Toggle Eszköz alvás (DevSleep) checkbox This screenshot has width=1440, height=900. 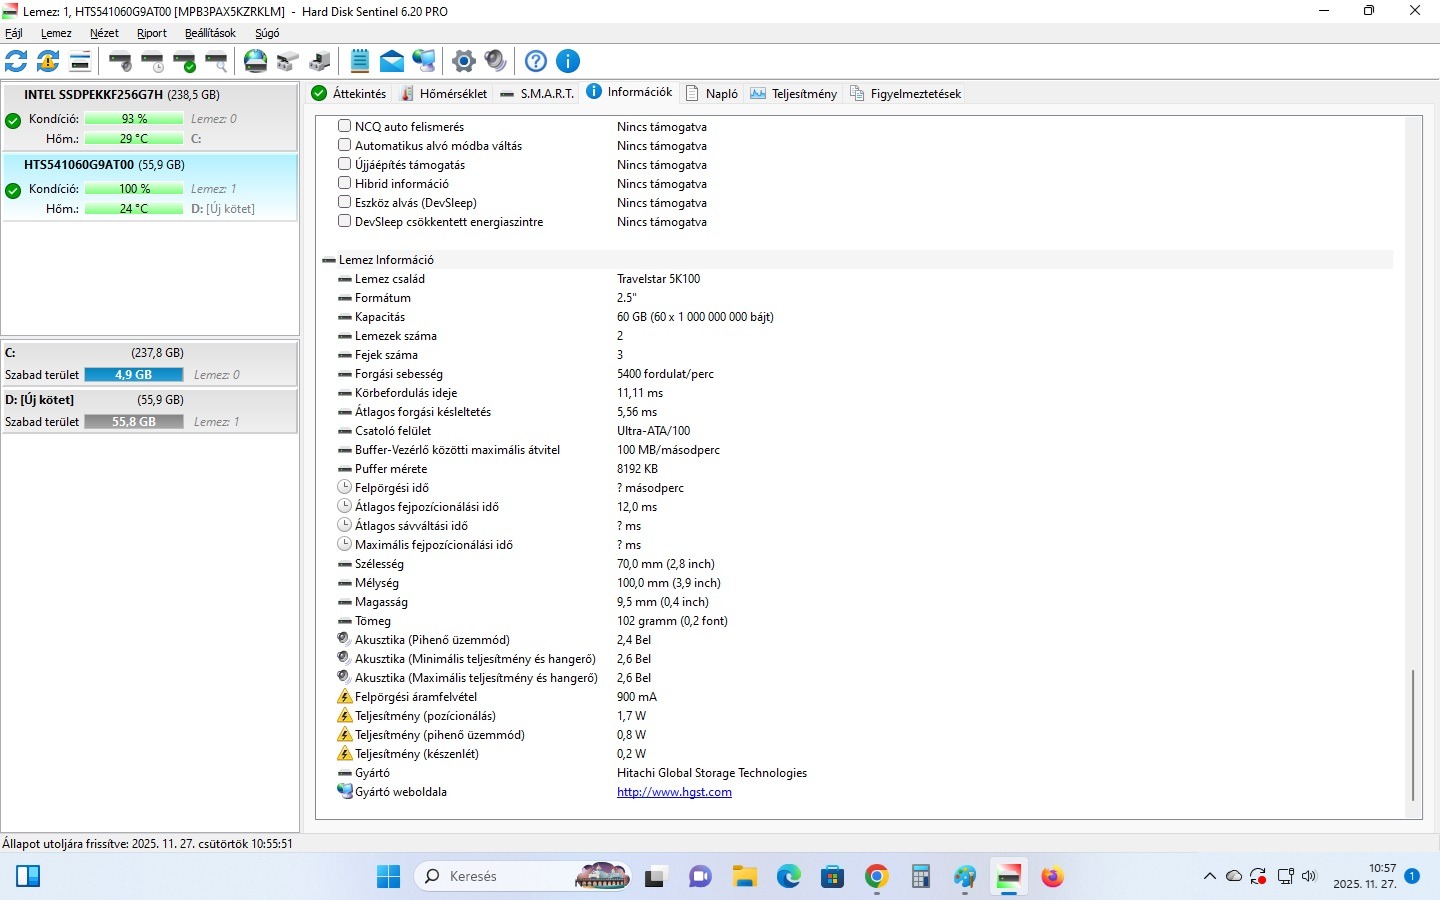point(344,202)
